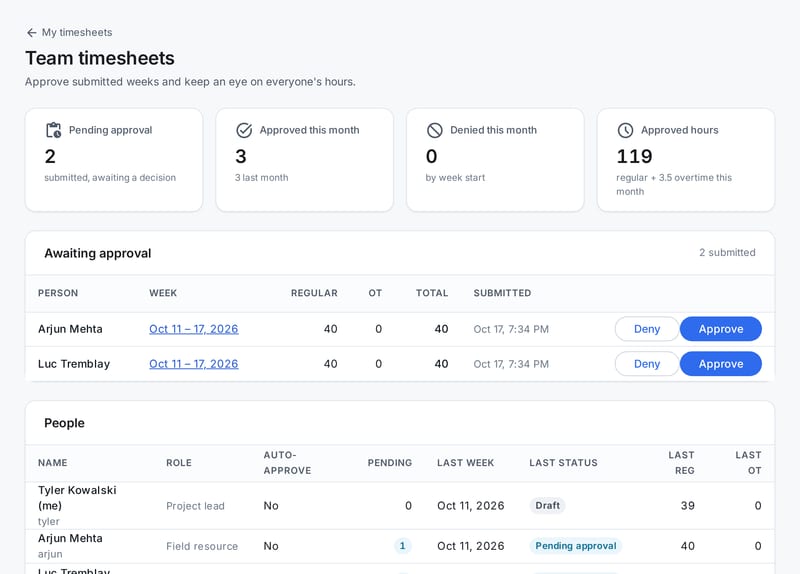This screenshot has height=574, width=800.
Task: Click Arjun Mehta in Awaiting approval table
Action: (70, 329)
